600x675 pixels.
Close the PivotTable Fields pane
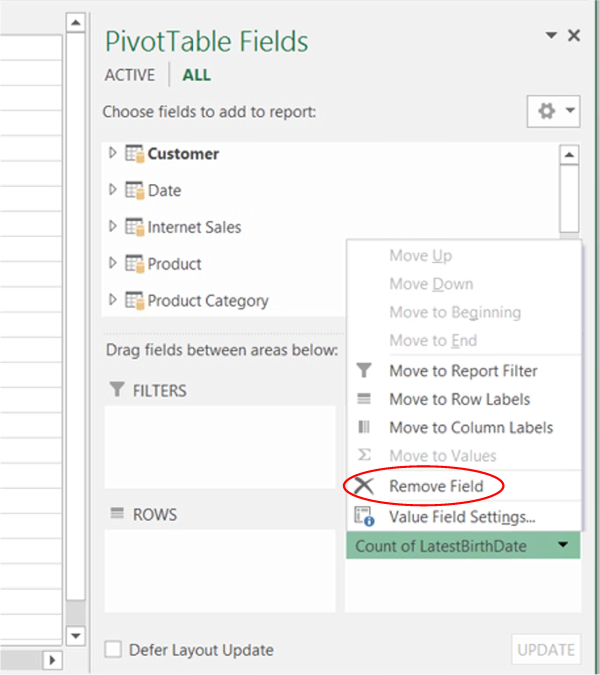(573, 36)
